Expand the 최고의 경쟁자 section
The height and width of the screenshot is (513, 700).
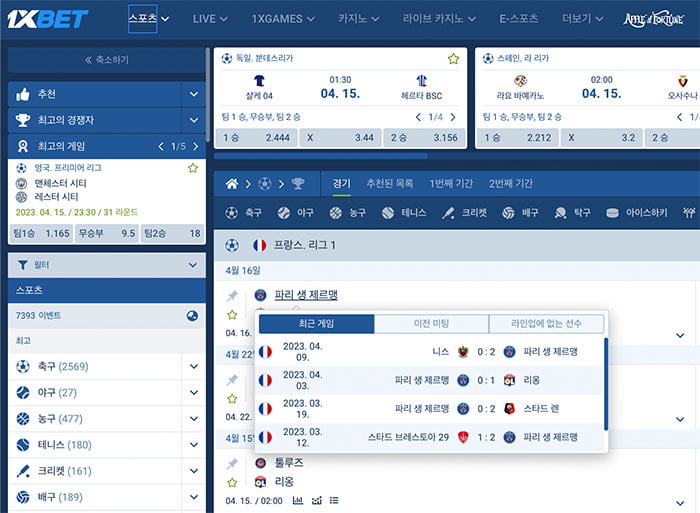pyautogui.click(x=194, y=120)
